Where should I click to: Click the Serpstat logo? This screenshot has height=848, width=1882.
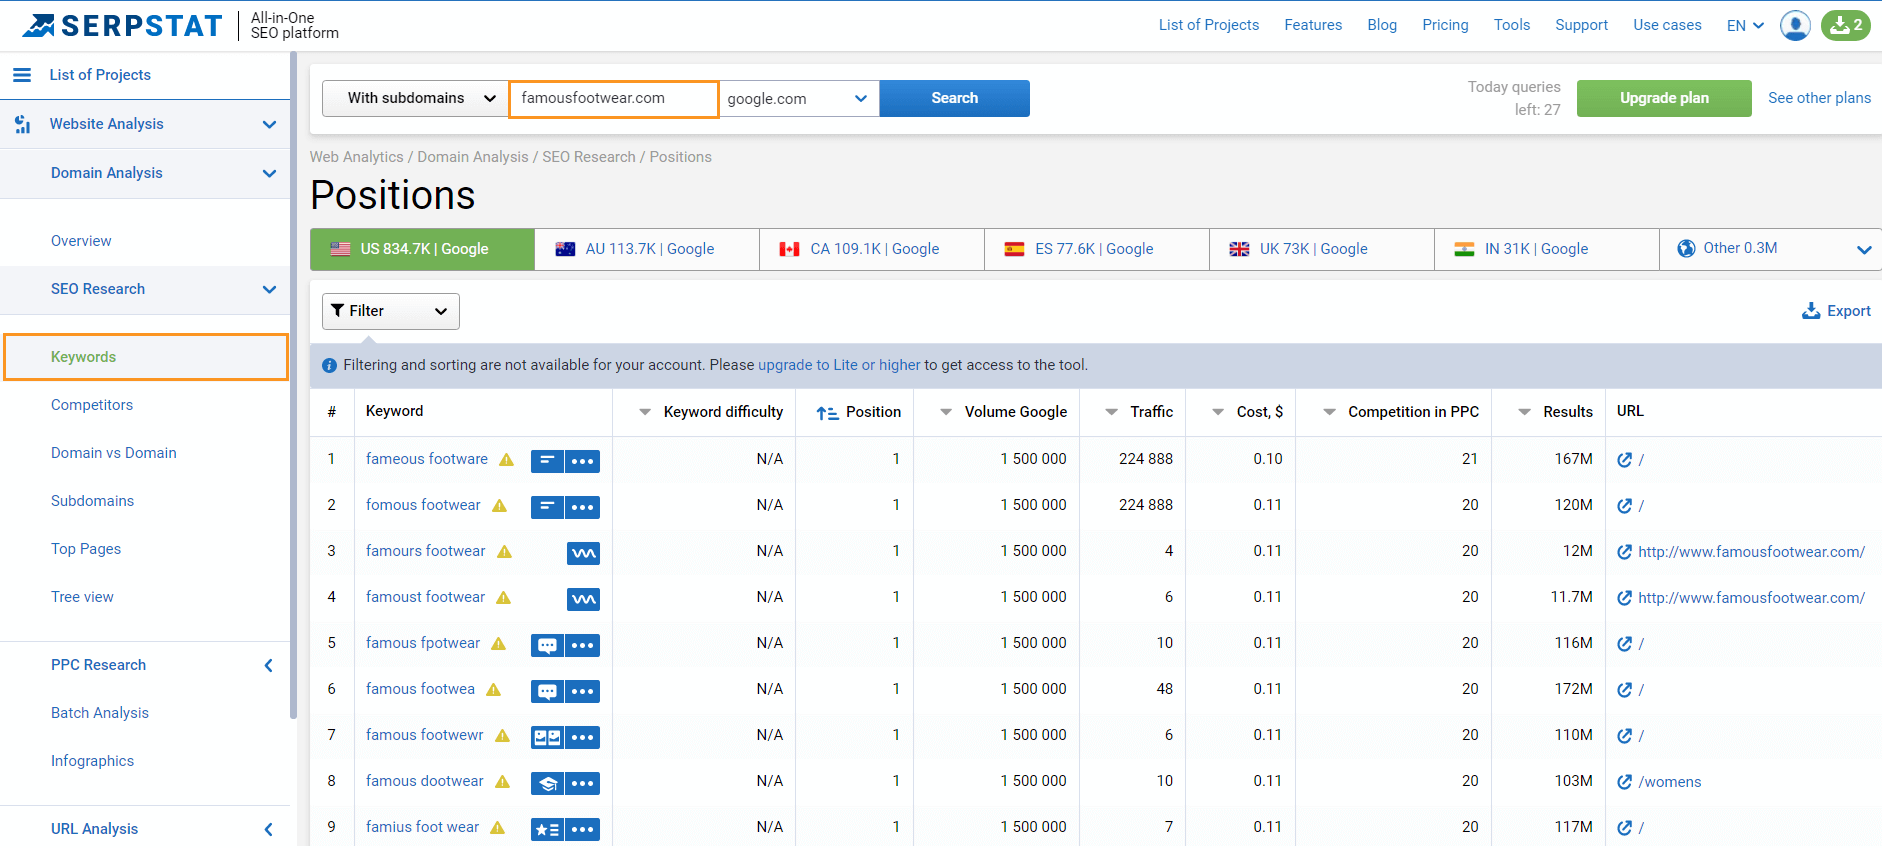[122, 25]
